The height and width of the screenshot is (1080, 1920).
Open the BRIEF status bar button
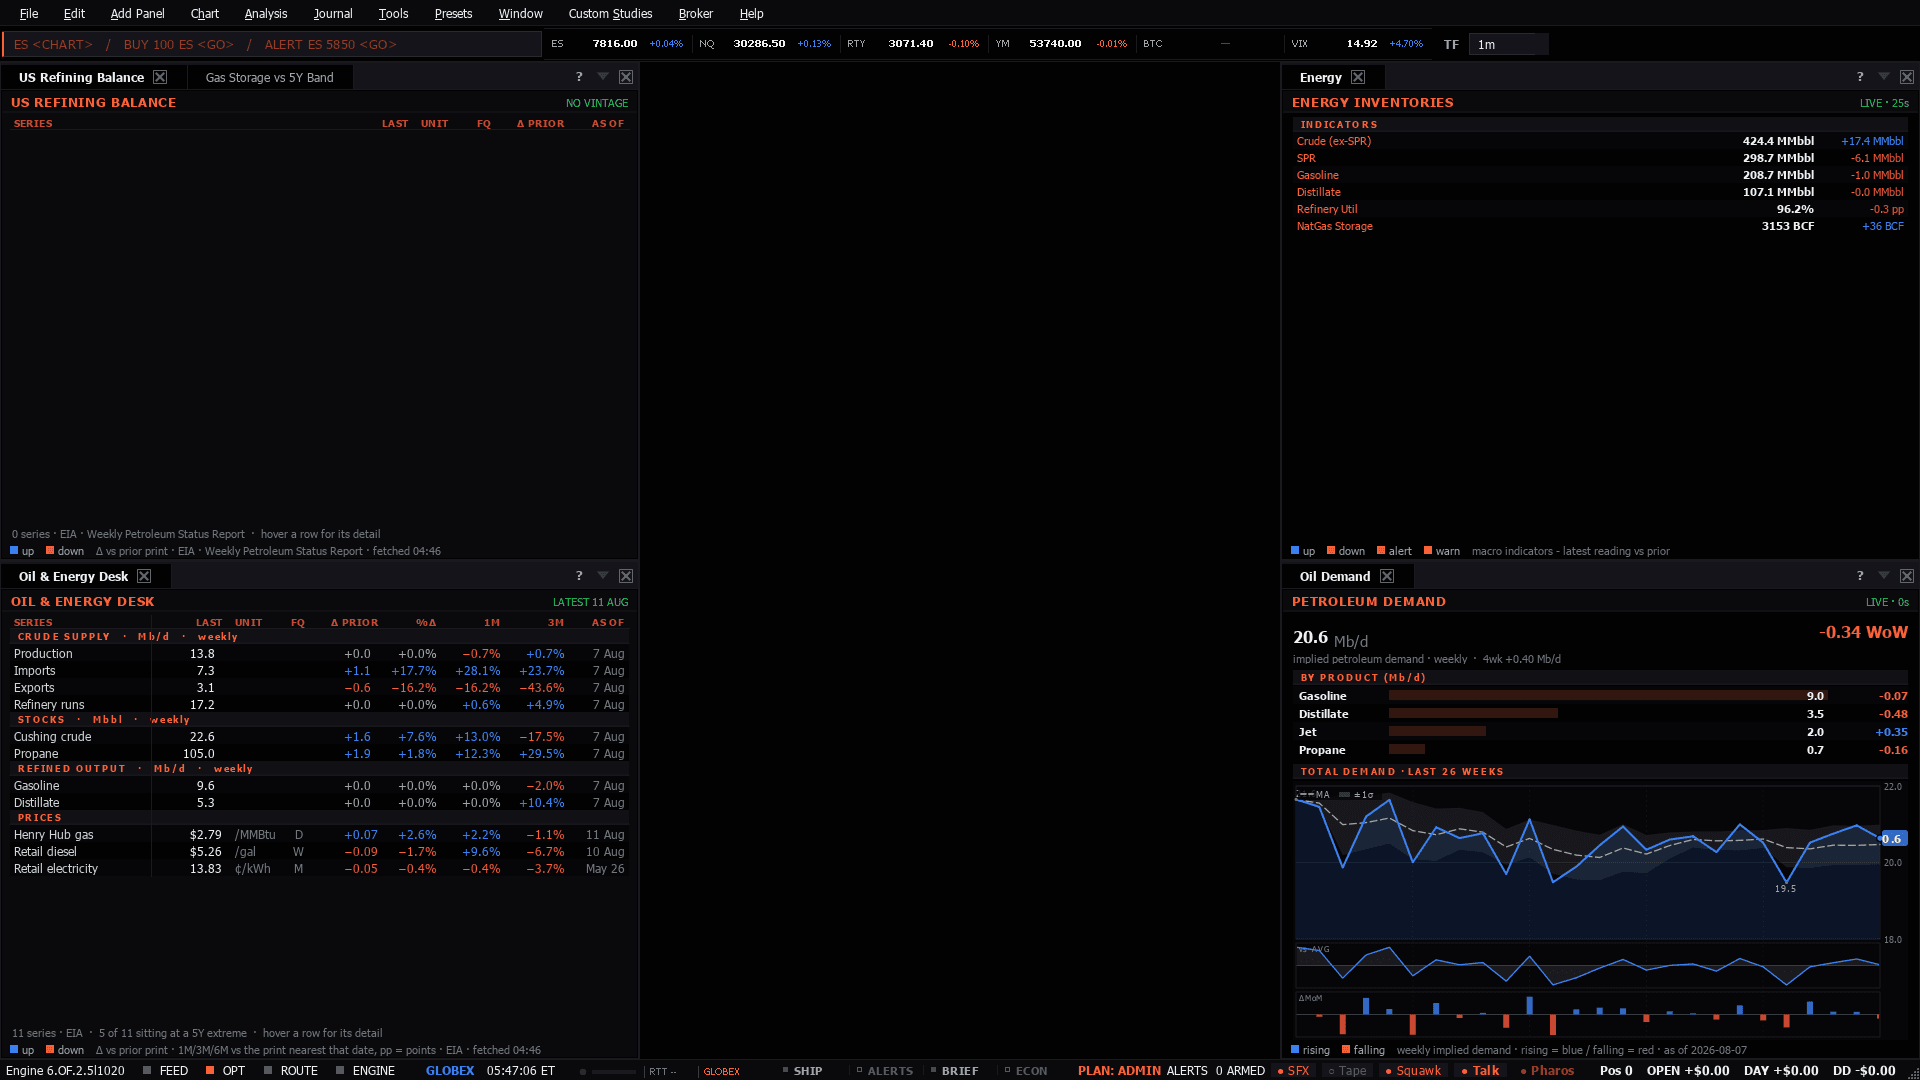pos(954,1071)
